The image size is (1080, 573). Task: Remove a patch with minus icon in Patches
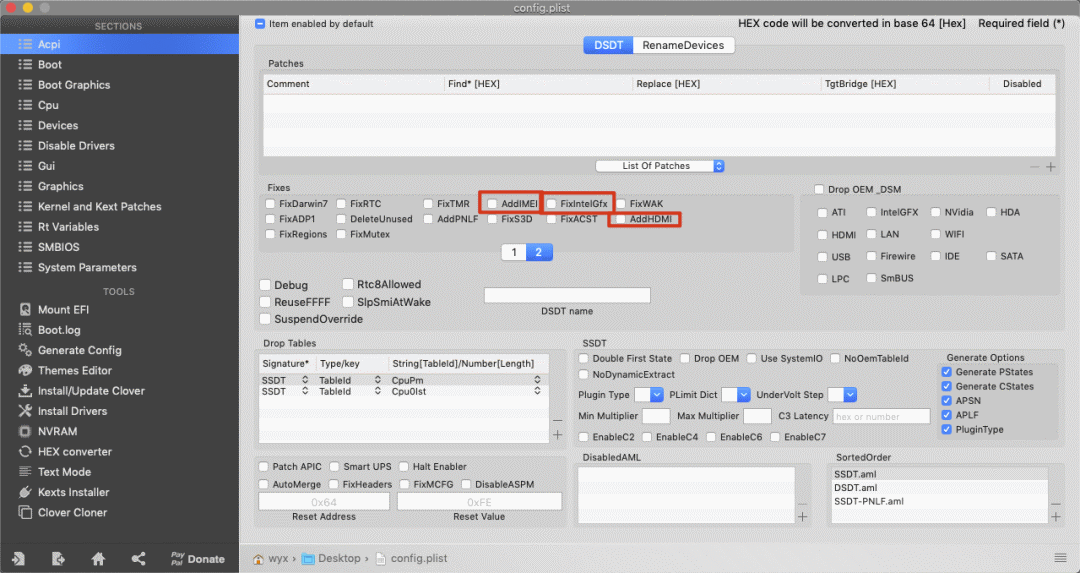pyautogui.click(x=1035, y=167)
